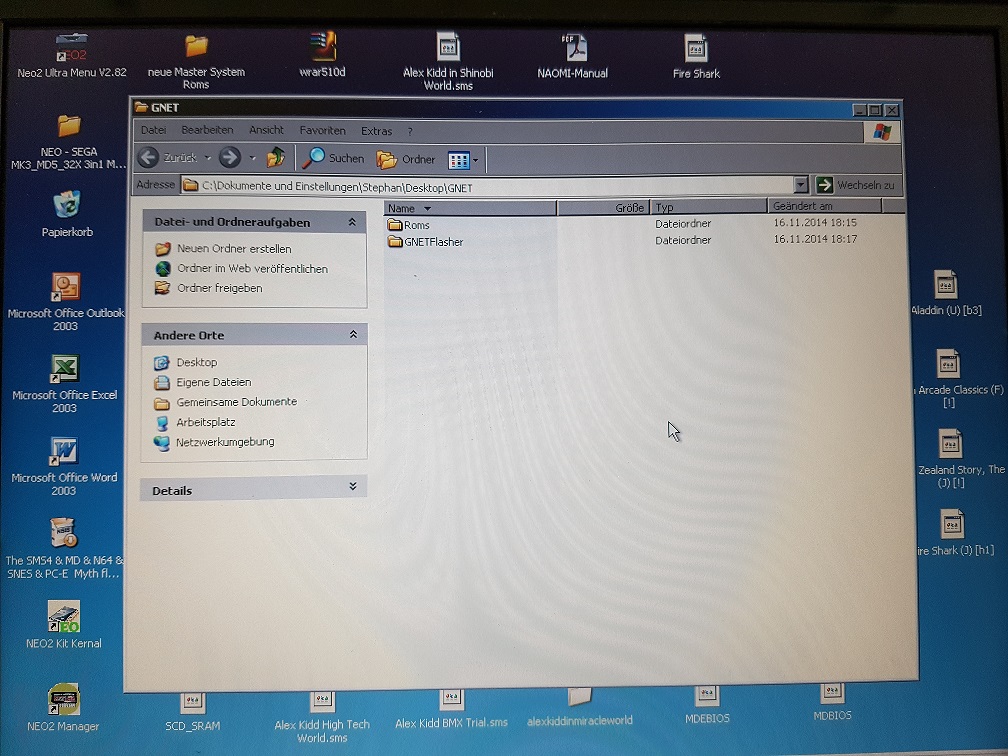1008x756 pixels.
Task: Open the Bearbeiten menu
Action: (207, 130)
